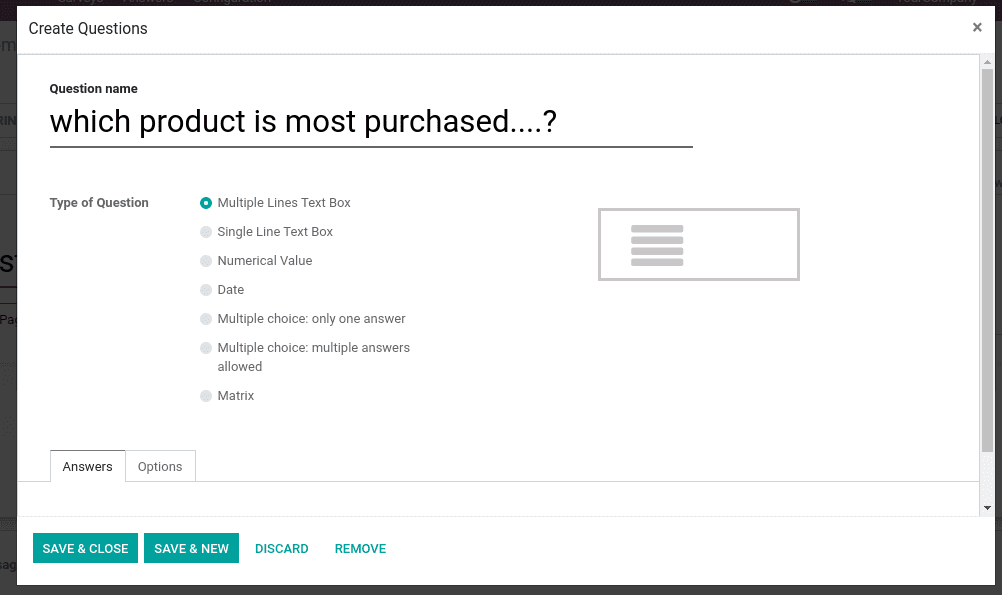Click the REMOVE button
The image size is (1002, 595).
(x=360, y=548)
